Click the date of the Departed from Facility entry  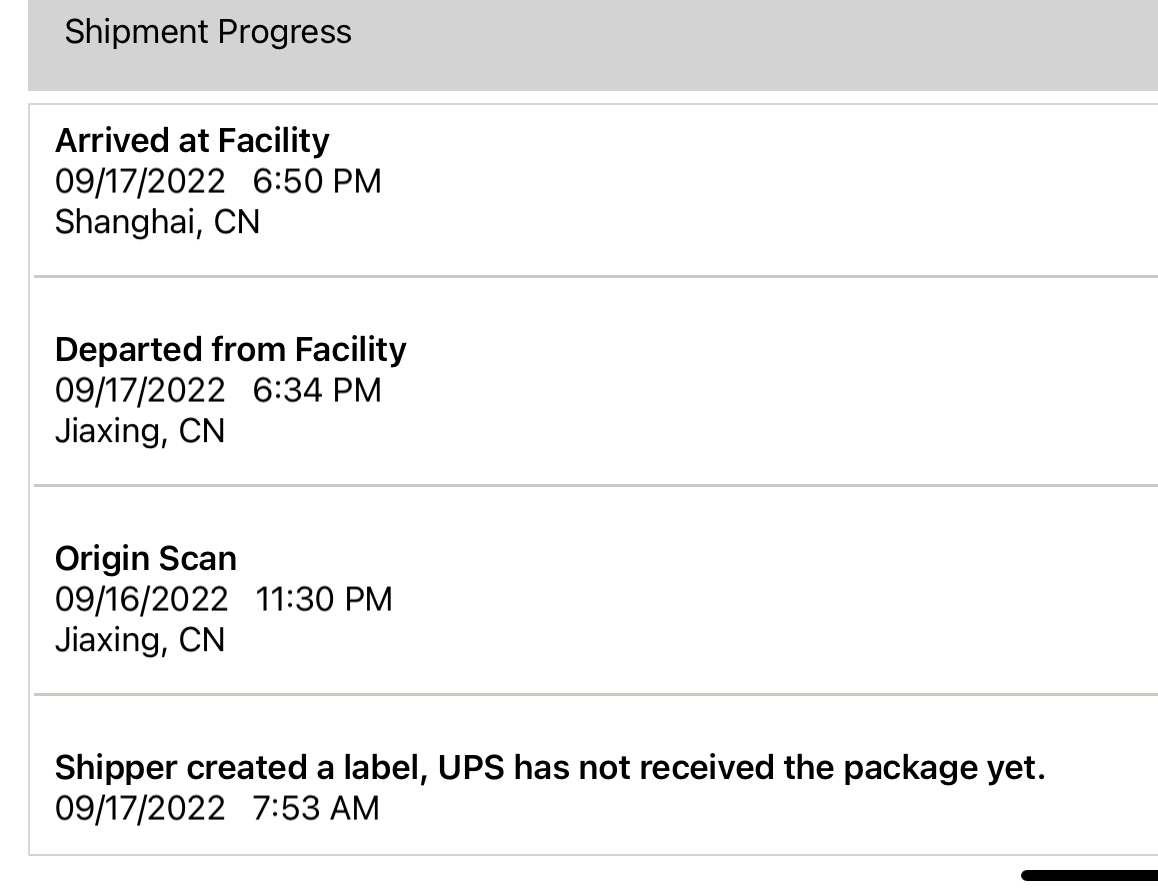[x=141, y=390]
